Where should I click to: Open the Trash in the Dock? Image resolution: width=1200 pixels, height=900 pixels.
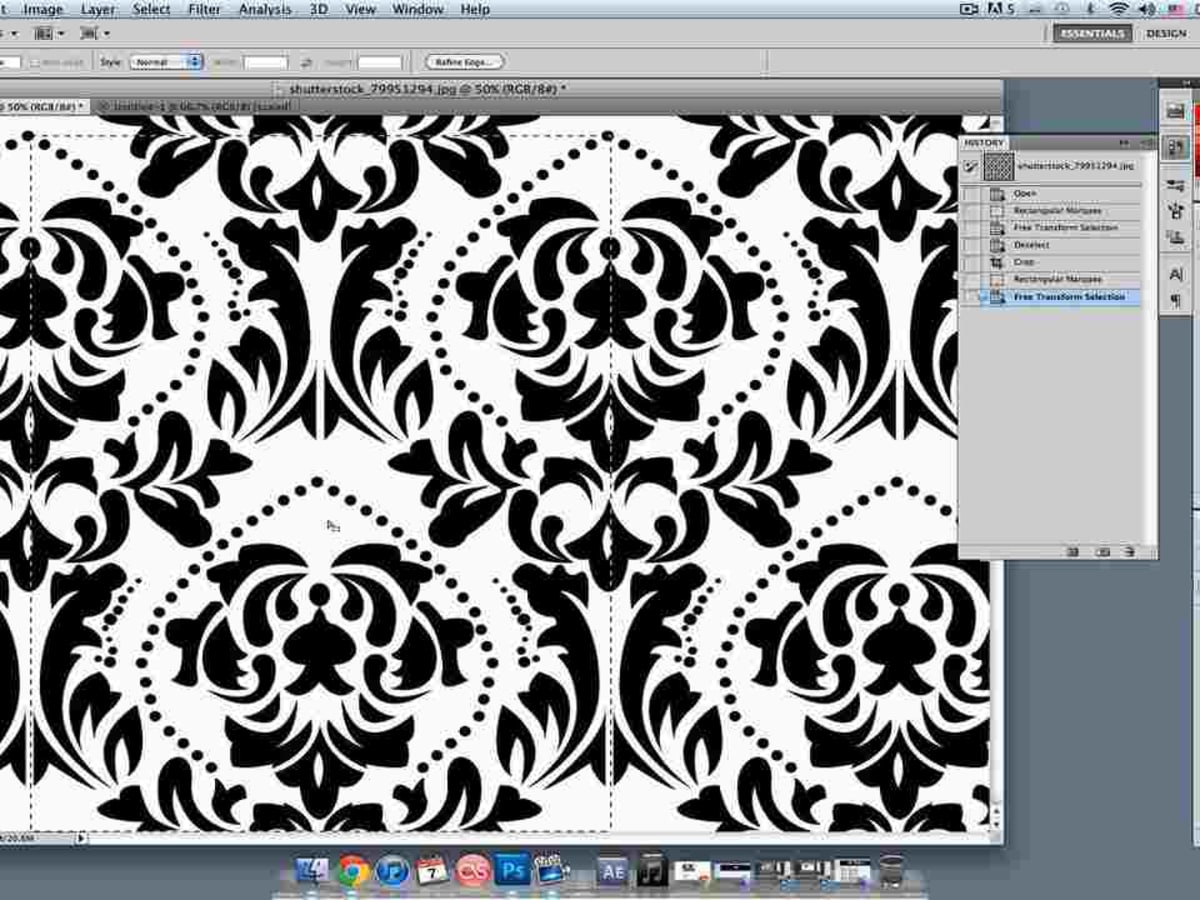click(892, 871)
